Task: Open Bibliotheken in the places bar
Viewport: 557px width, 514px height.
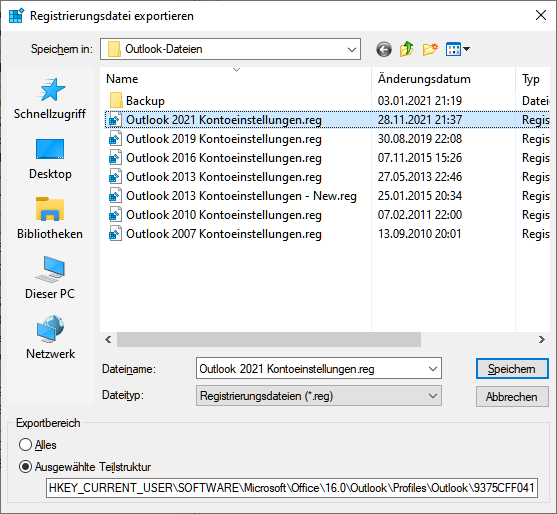Action: pyautogui.click(x=50, y=218)
